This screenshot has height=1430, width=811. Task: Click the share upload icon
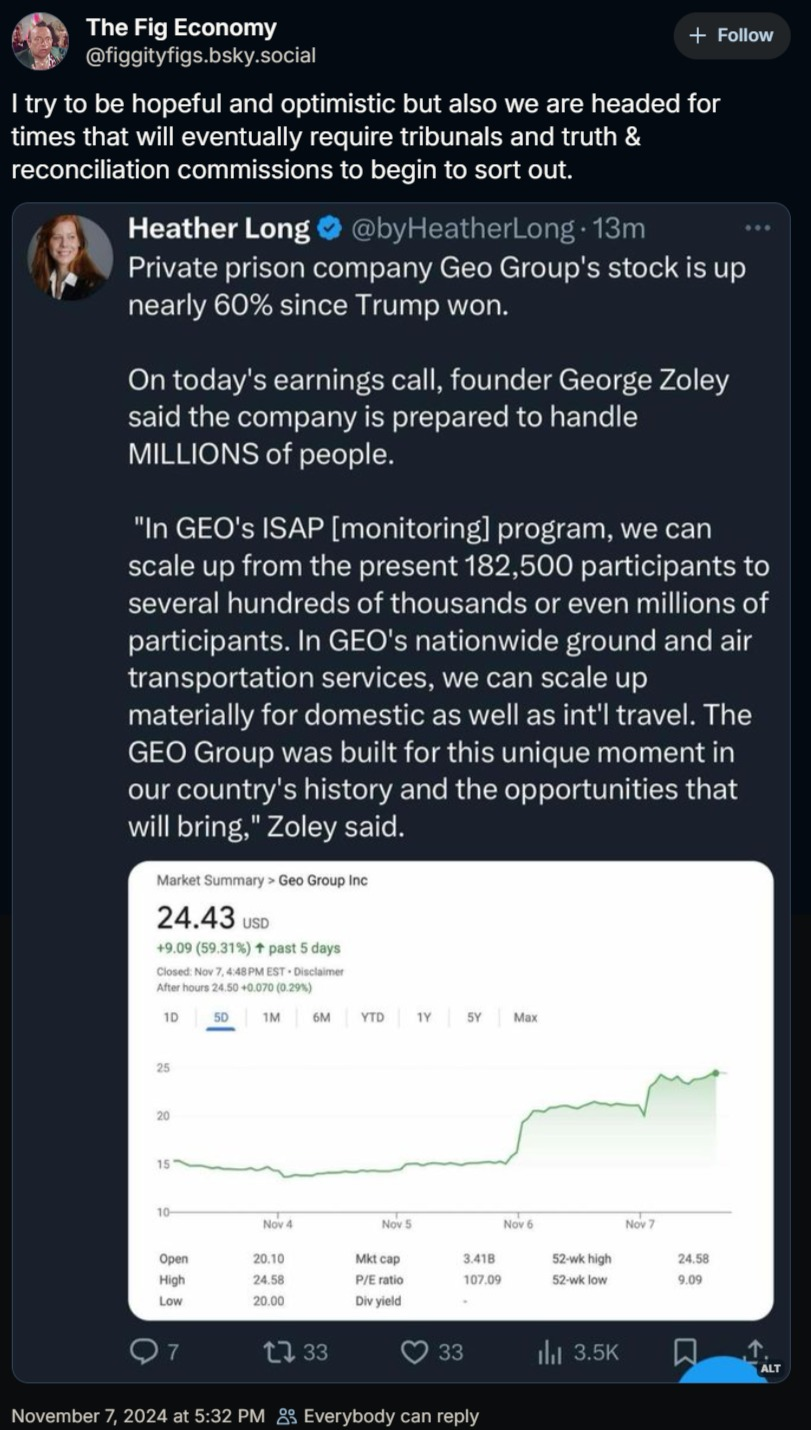click(754, 1350)
